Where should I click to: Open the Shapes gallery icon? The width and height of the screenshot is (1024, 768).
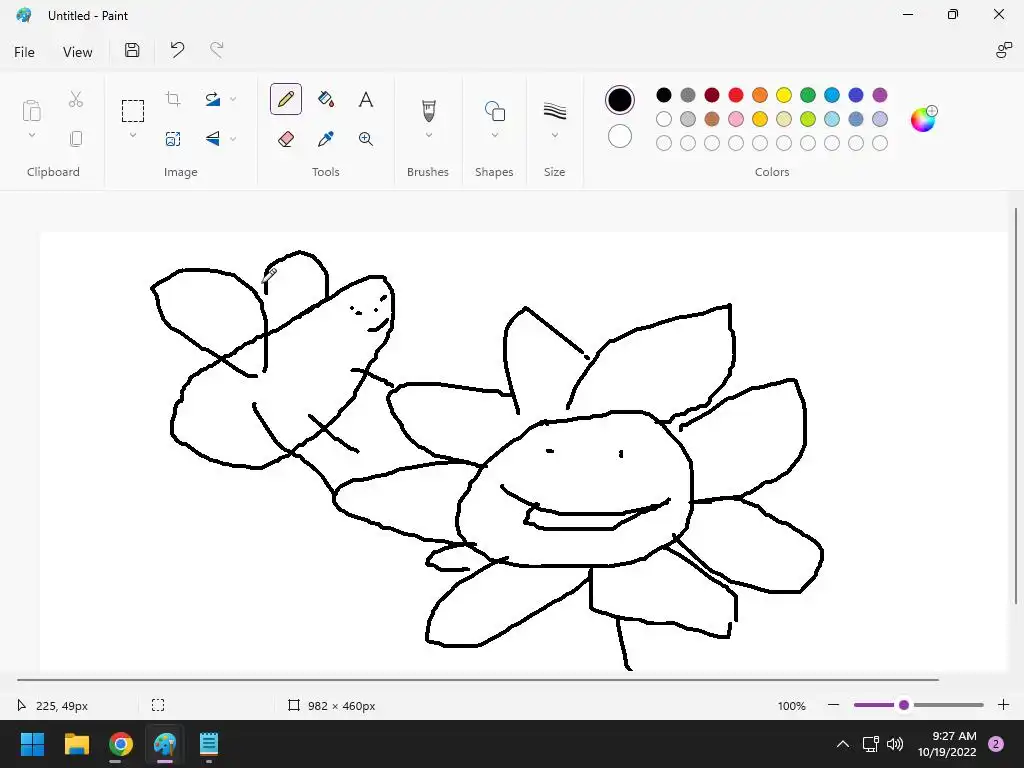(495, 110)
